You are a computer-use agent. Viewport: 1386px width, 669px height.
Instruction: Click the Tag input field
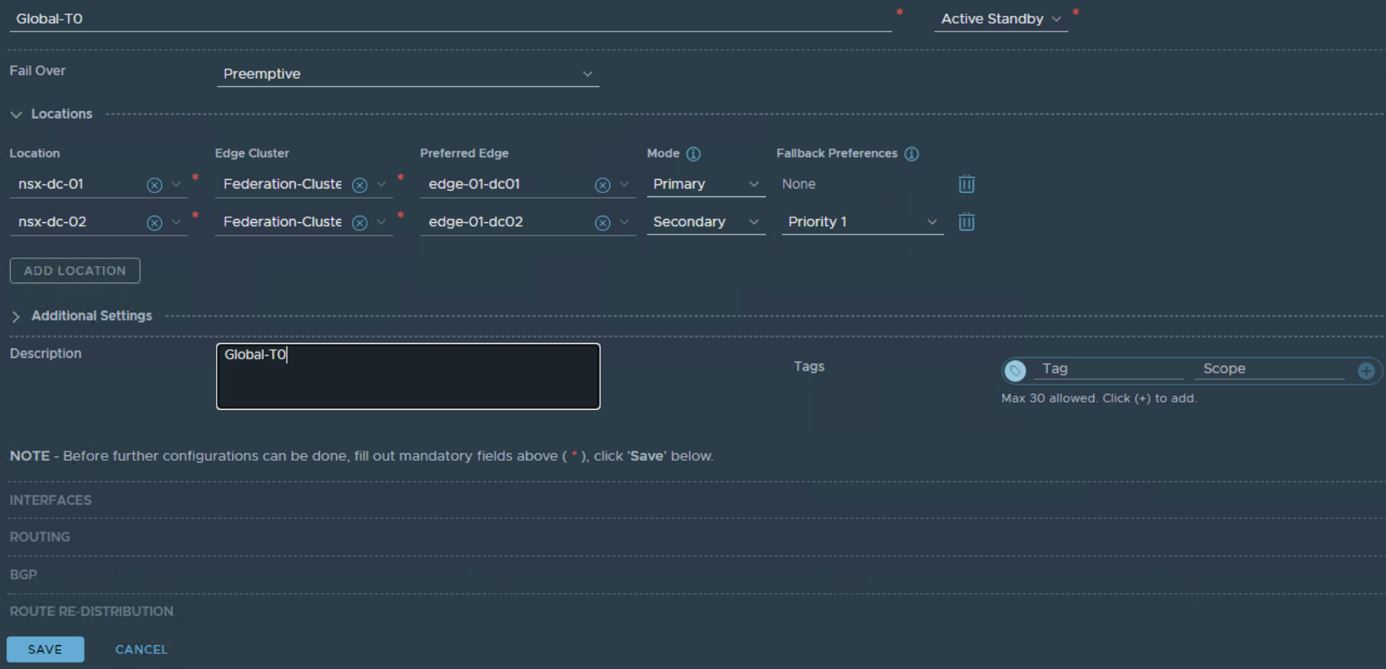tap(1107, 369)
